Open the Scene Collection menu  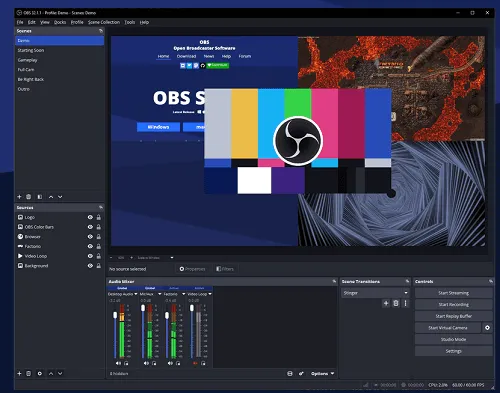tap(104, 22)
